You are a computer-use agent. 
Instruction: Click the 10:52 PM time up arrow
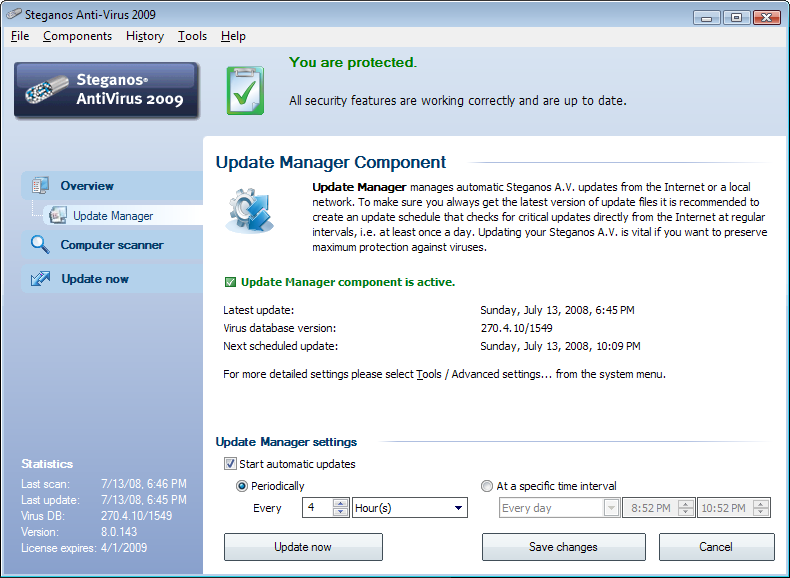pyautogui.click(x=761, y=503)
